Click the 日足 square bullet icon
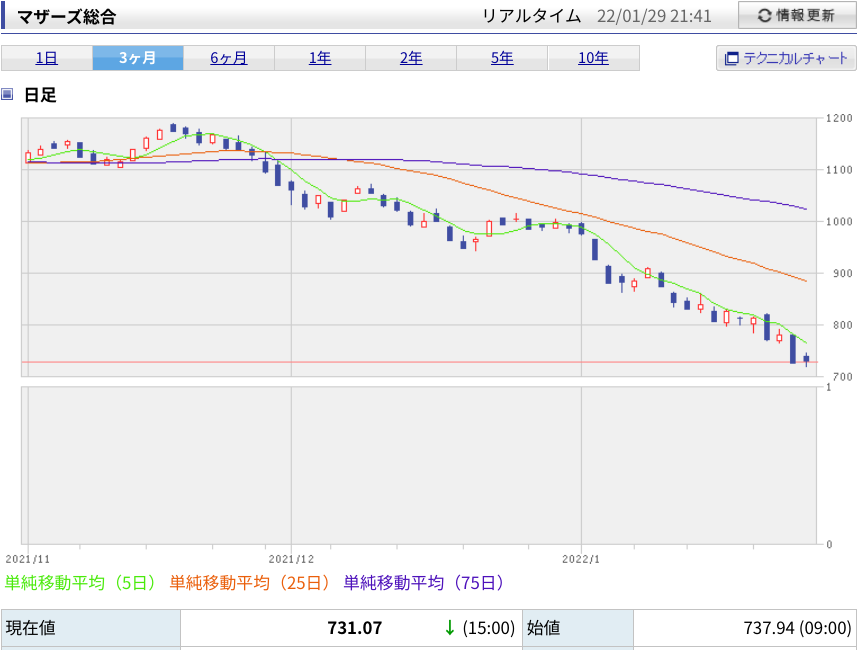Screen dimensions: 861x650 (x=7, y=94)
